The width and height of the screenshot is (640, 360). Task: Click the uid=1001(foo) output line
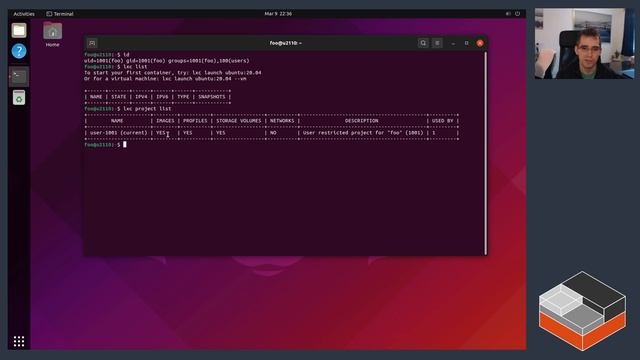coord(167,61)
